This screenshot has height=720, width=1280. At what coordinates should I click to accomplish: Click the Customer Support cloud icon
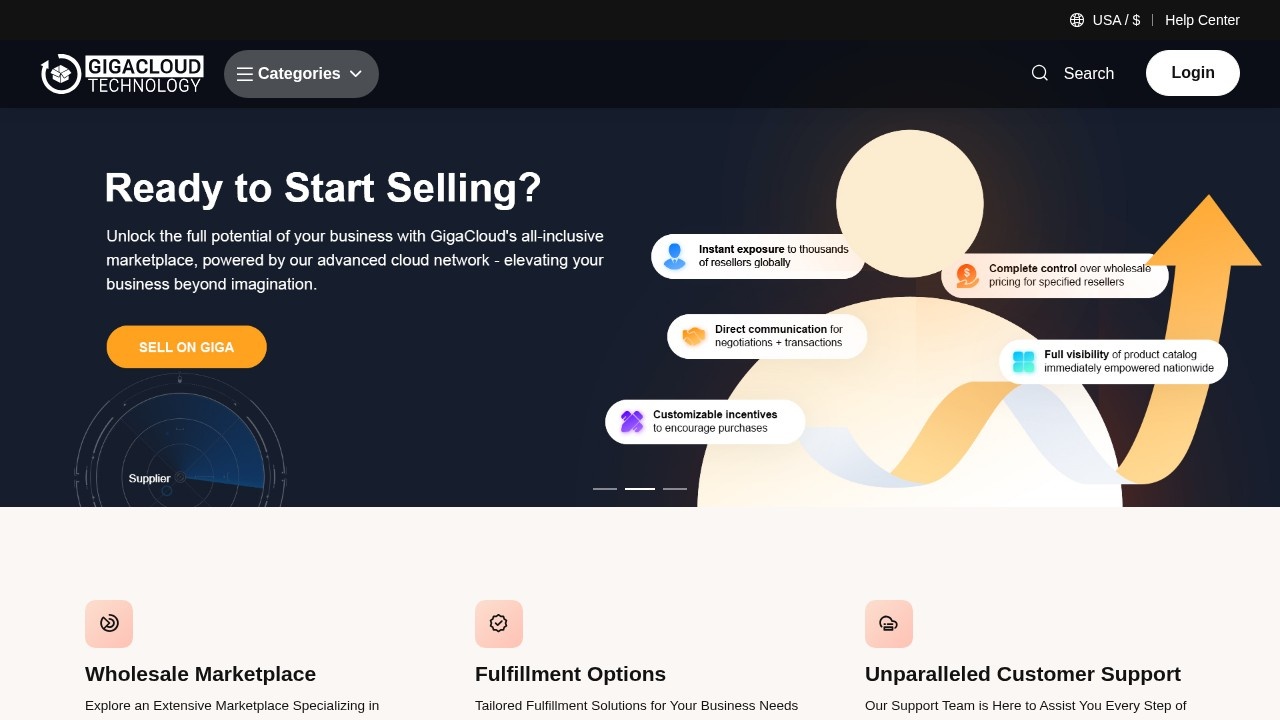(x=889, y=624)
